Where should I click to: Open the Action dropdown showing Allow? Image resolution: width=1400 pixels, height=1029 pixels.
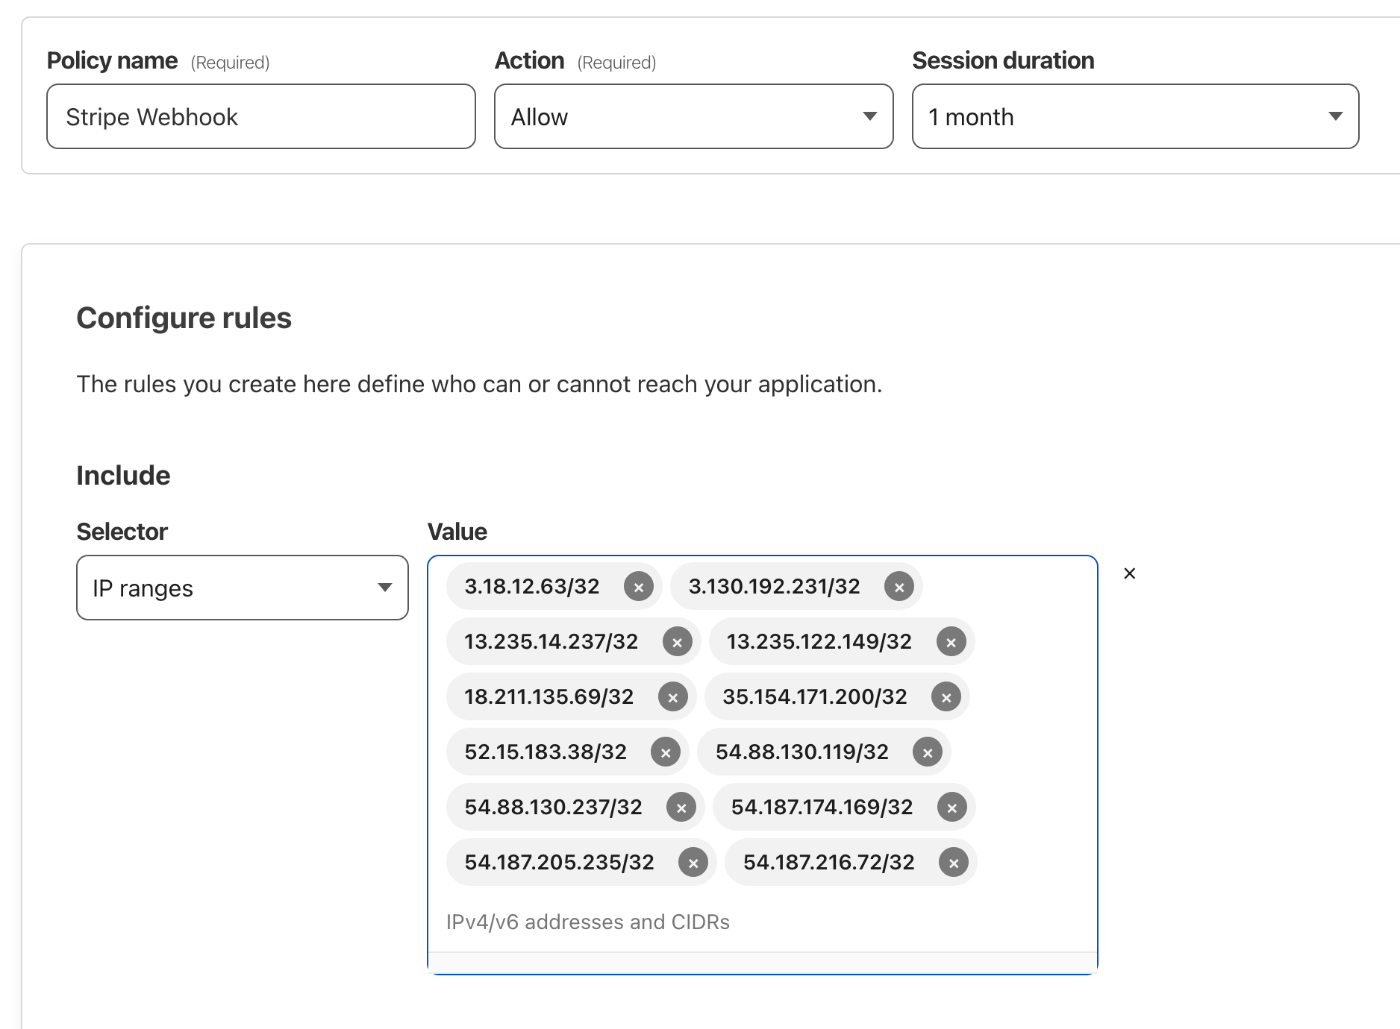click(x=694, y=117)
